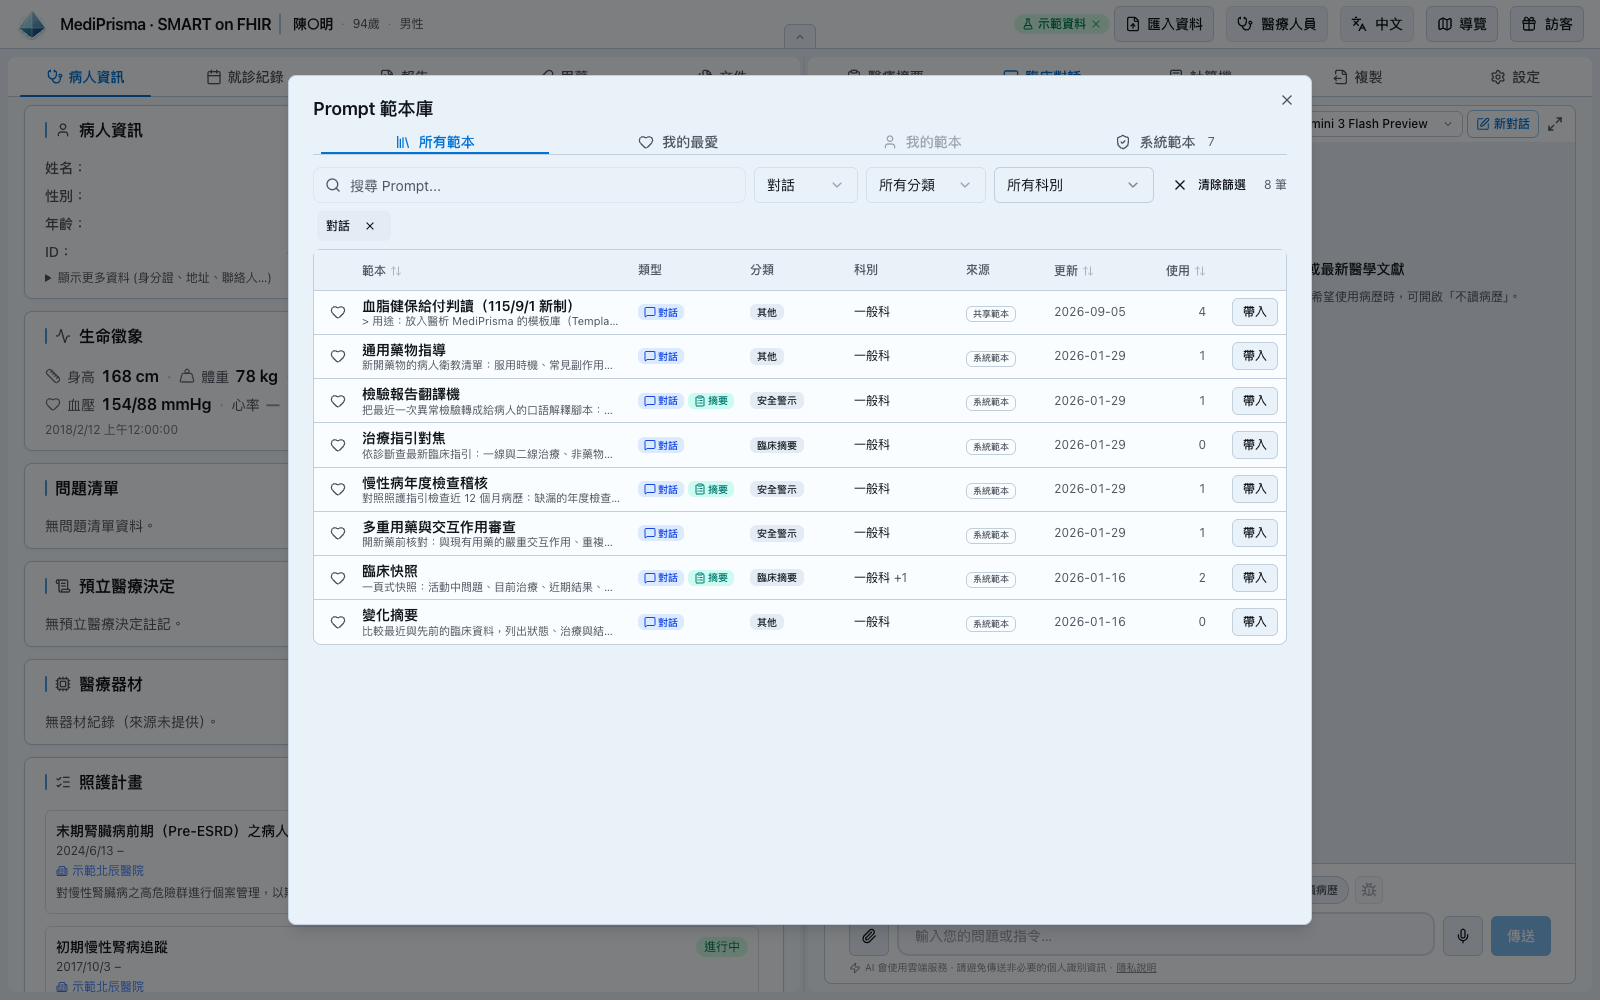Viewport: 1600px width, 1000px height.
Task: Click 帶入 for 血脂健保給付判讀 row
Action: (x=1254, y=312)
